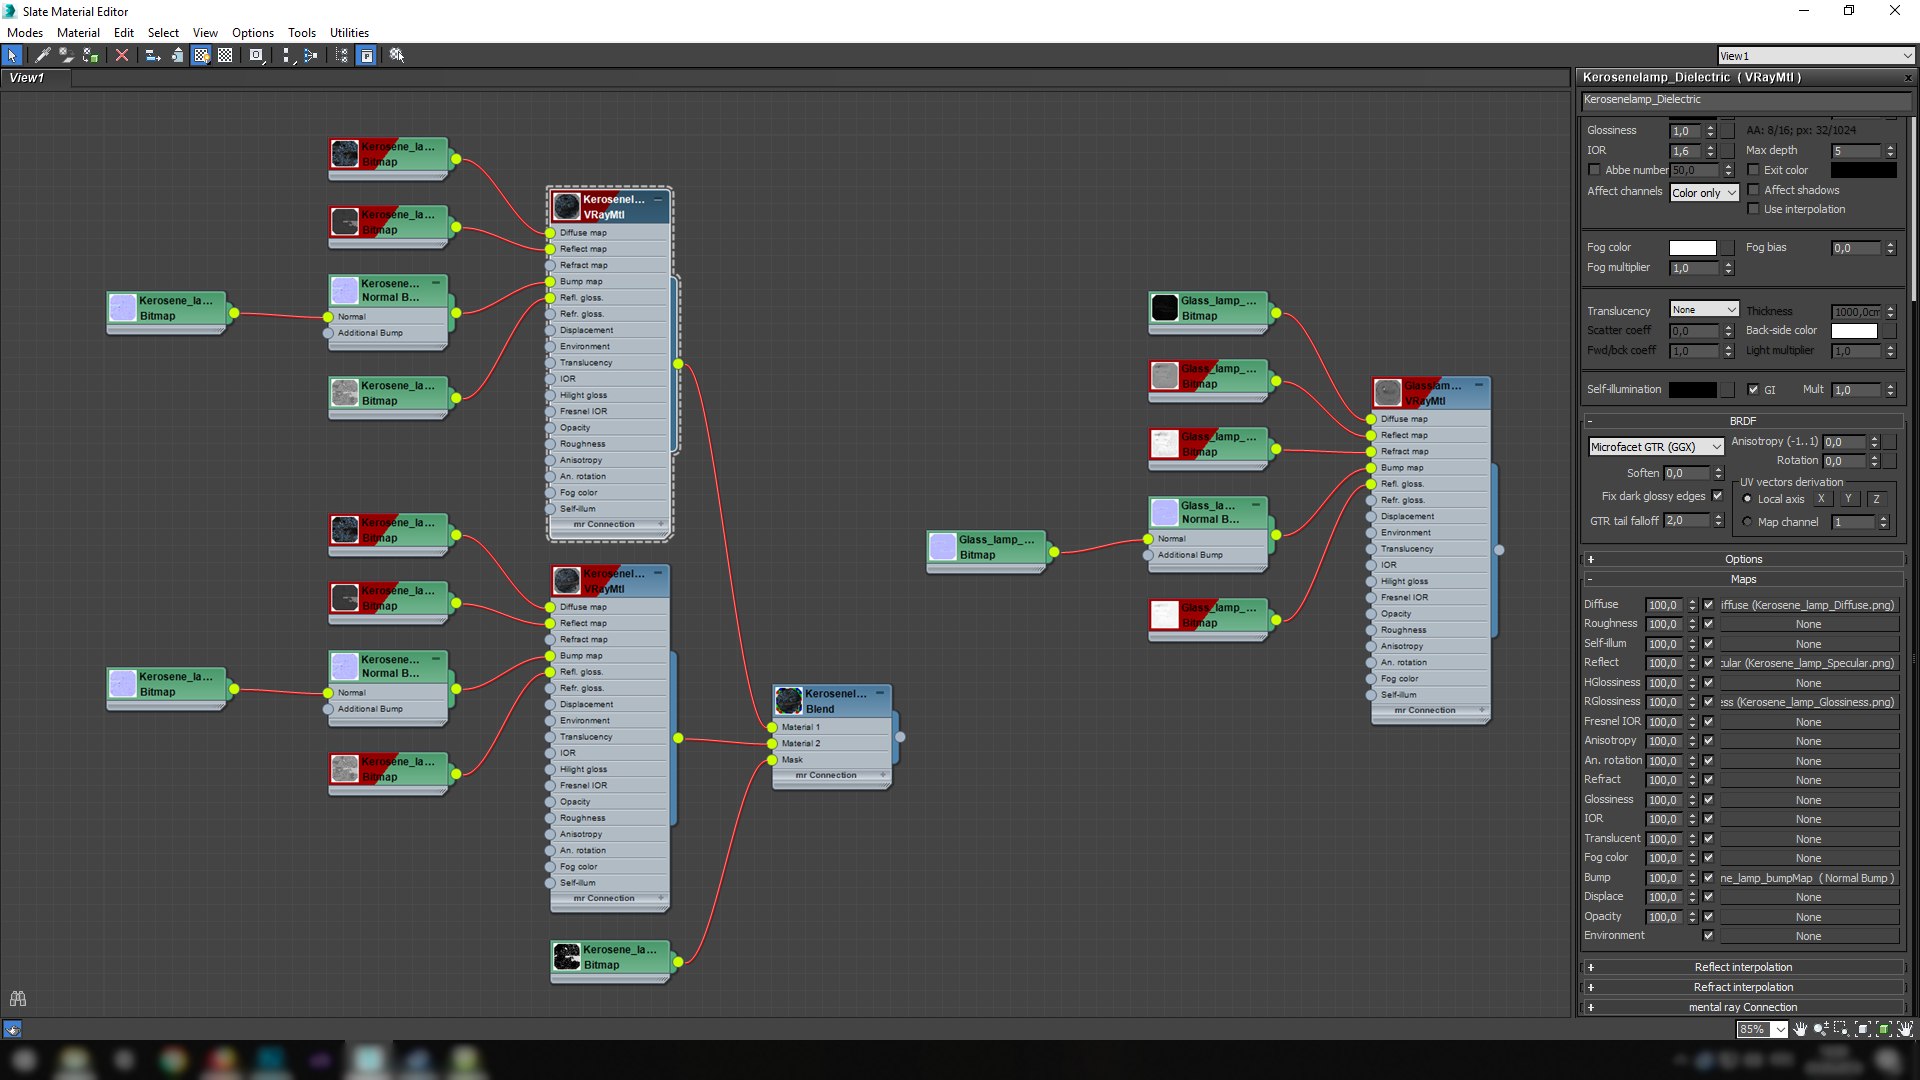Collapse the Maps rollout
The height and width of the screenshot is (1080, 1920).
(1743, 579)
